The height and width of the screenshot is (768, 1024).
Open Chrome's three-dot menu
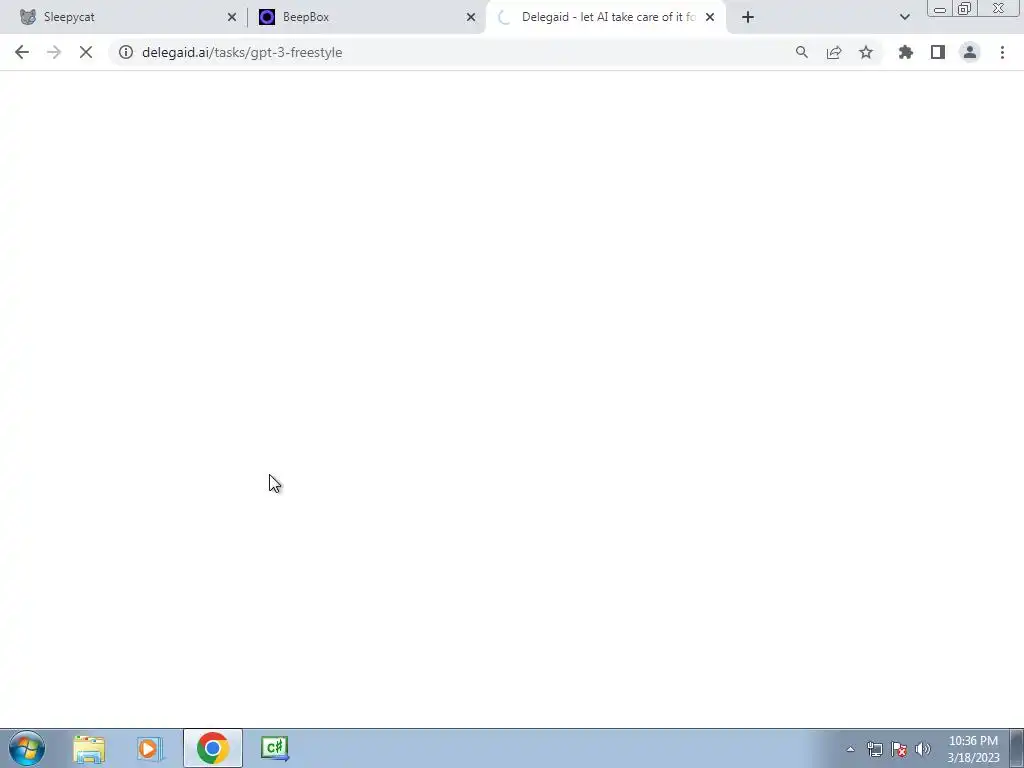pos(1002,52)
